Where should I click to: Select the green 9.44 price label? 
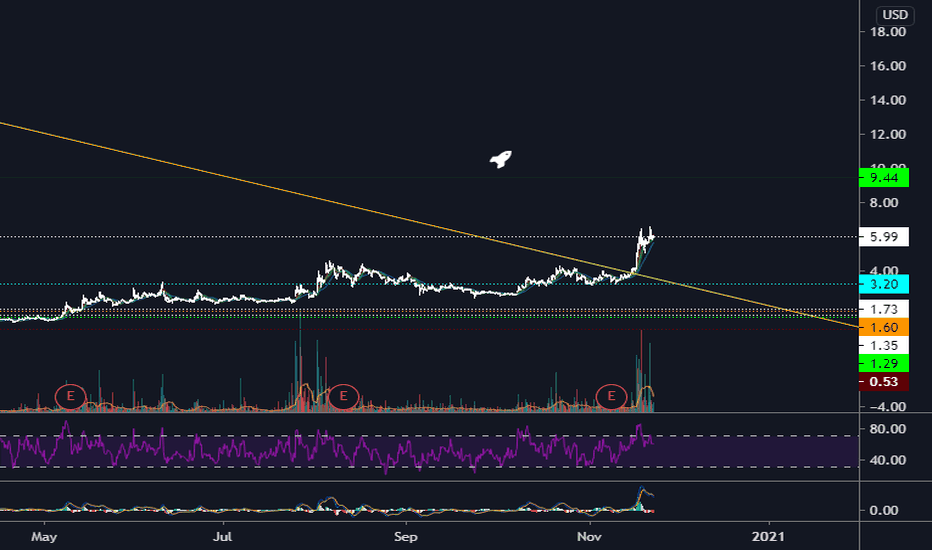(884, 177)
